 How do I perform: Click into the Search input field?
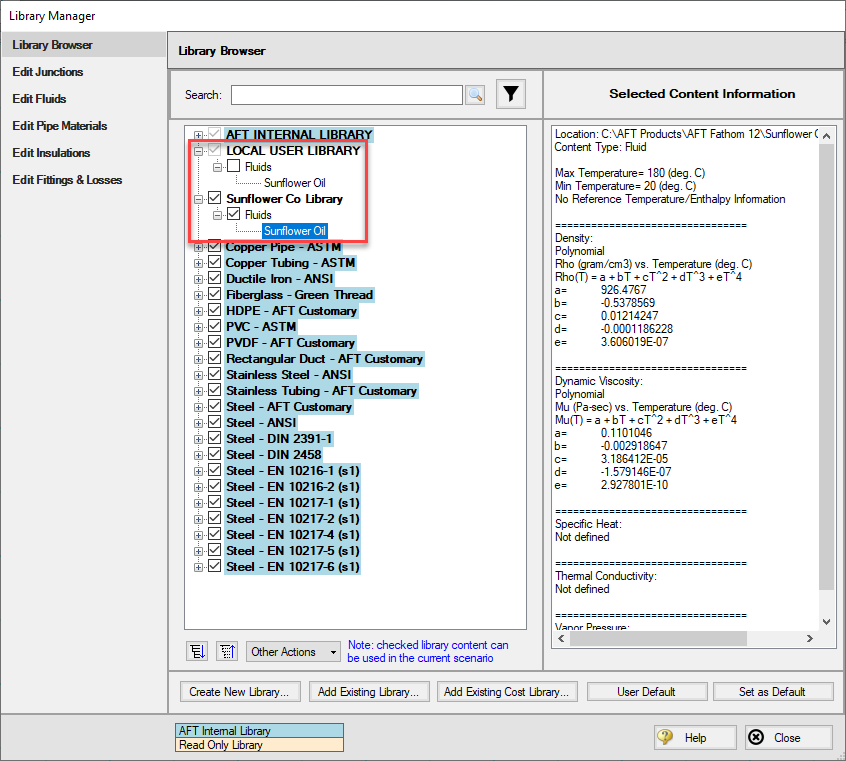pyautogui.click(x=346, y=95)
